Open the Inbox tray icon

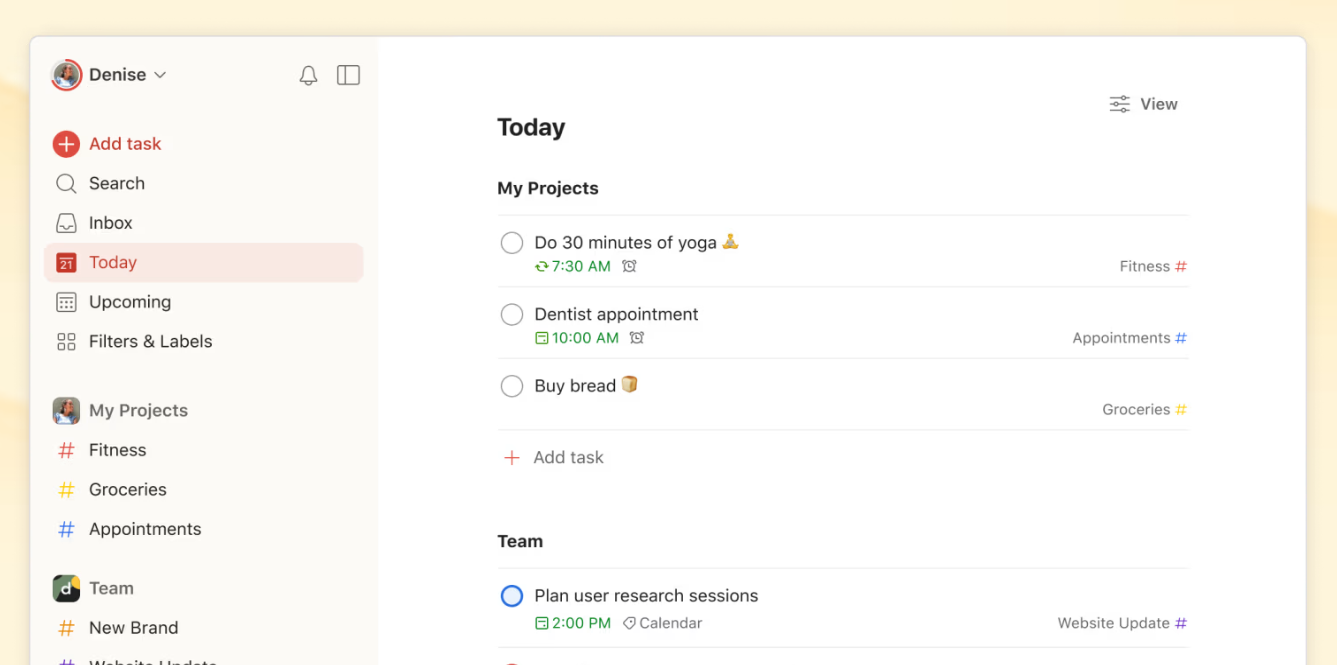(66, 223)
